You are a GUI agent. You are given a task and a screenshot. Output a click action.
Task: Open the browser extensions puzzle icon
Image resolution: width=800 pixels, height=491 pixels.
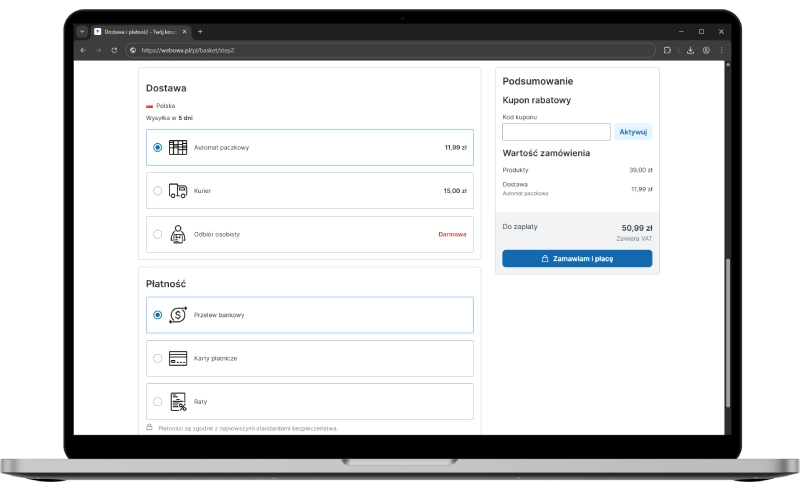[667, 50]
